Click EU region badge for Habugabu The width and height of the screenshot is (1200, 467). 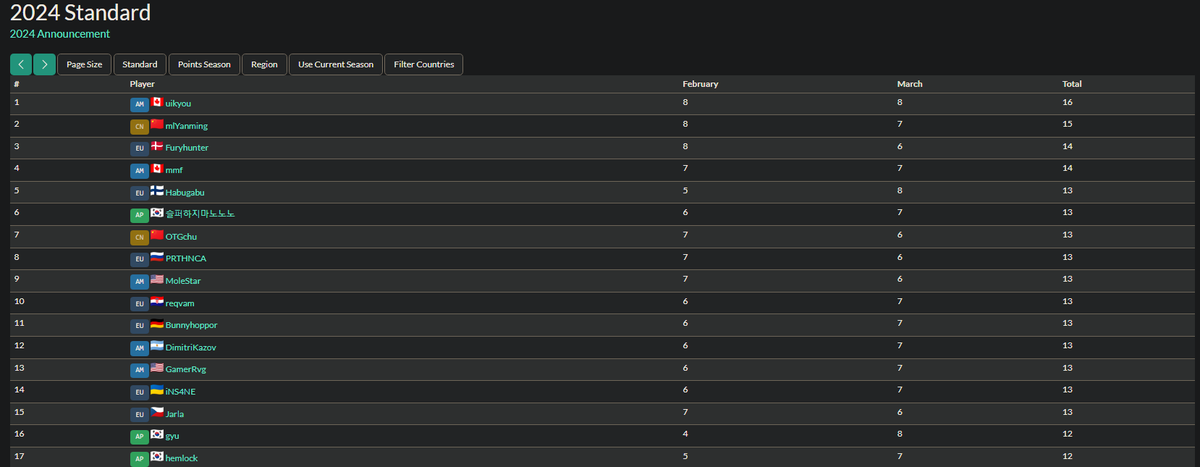coord(139,192)
